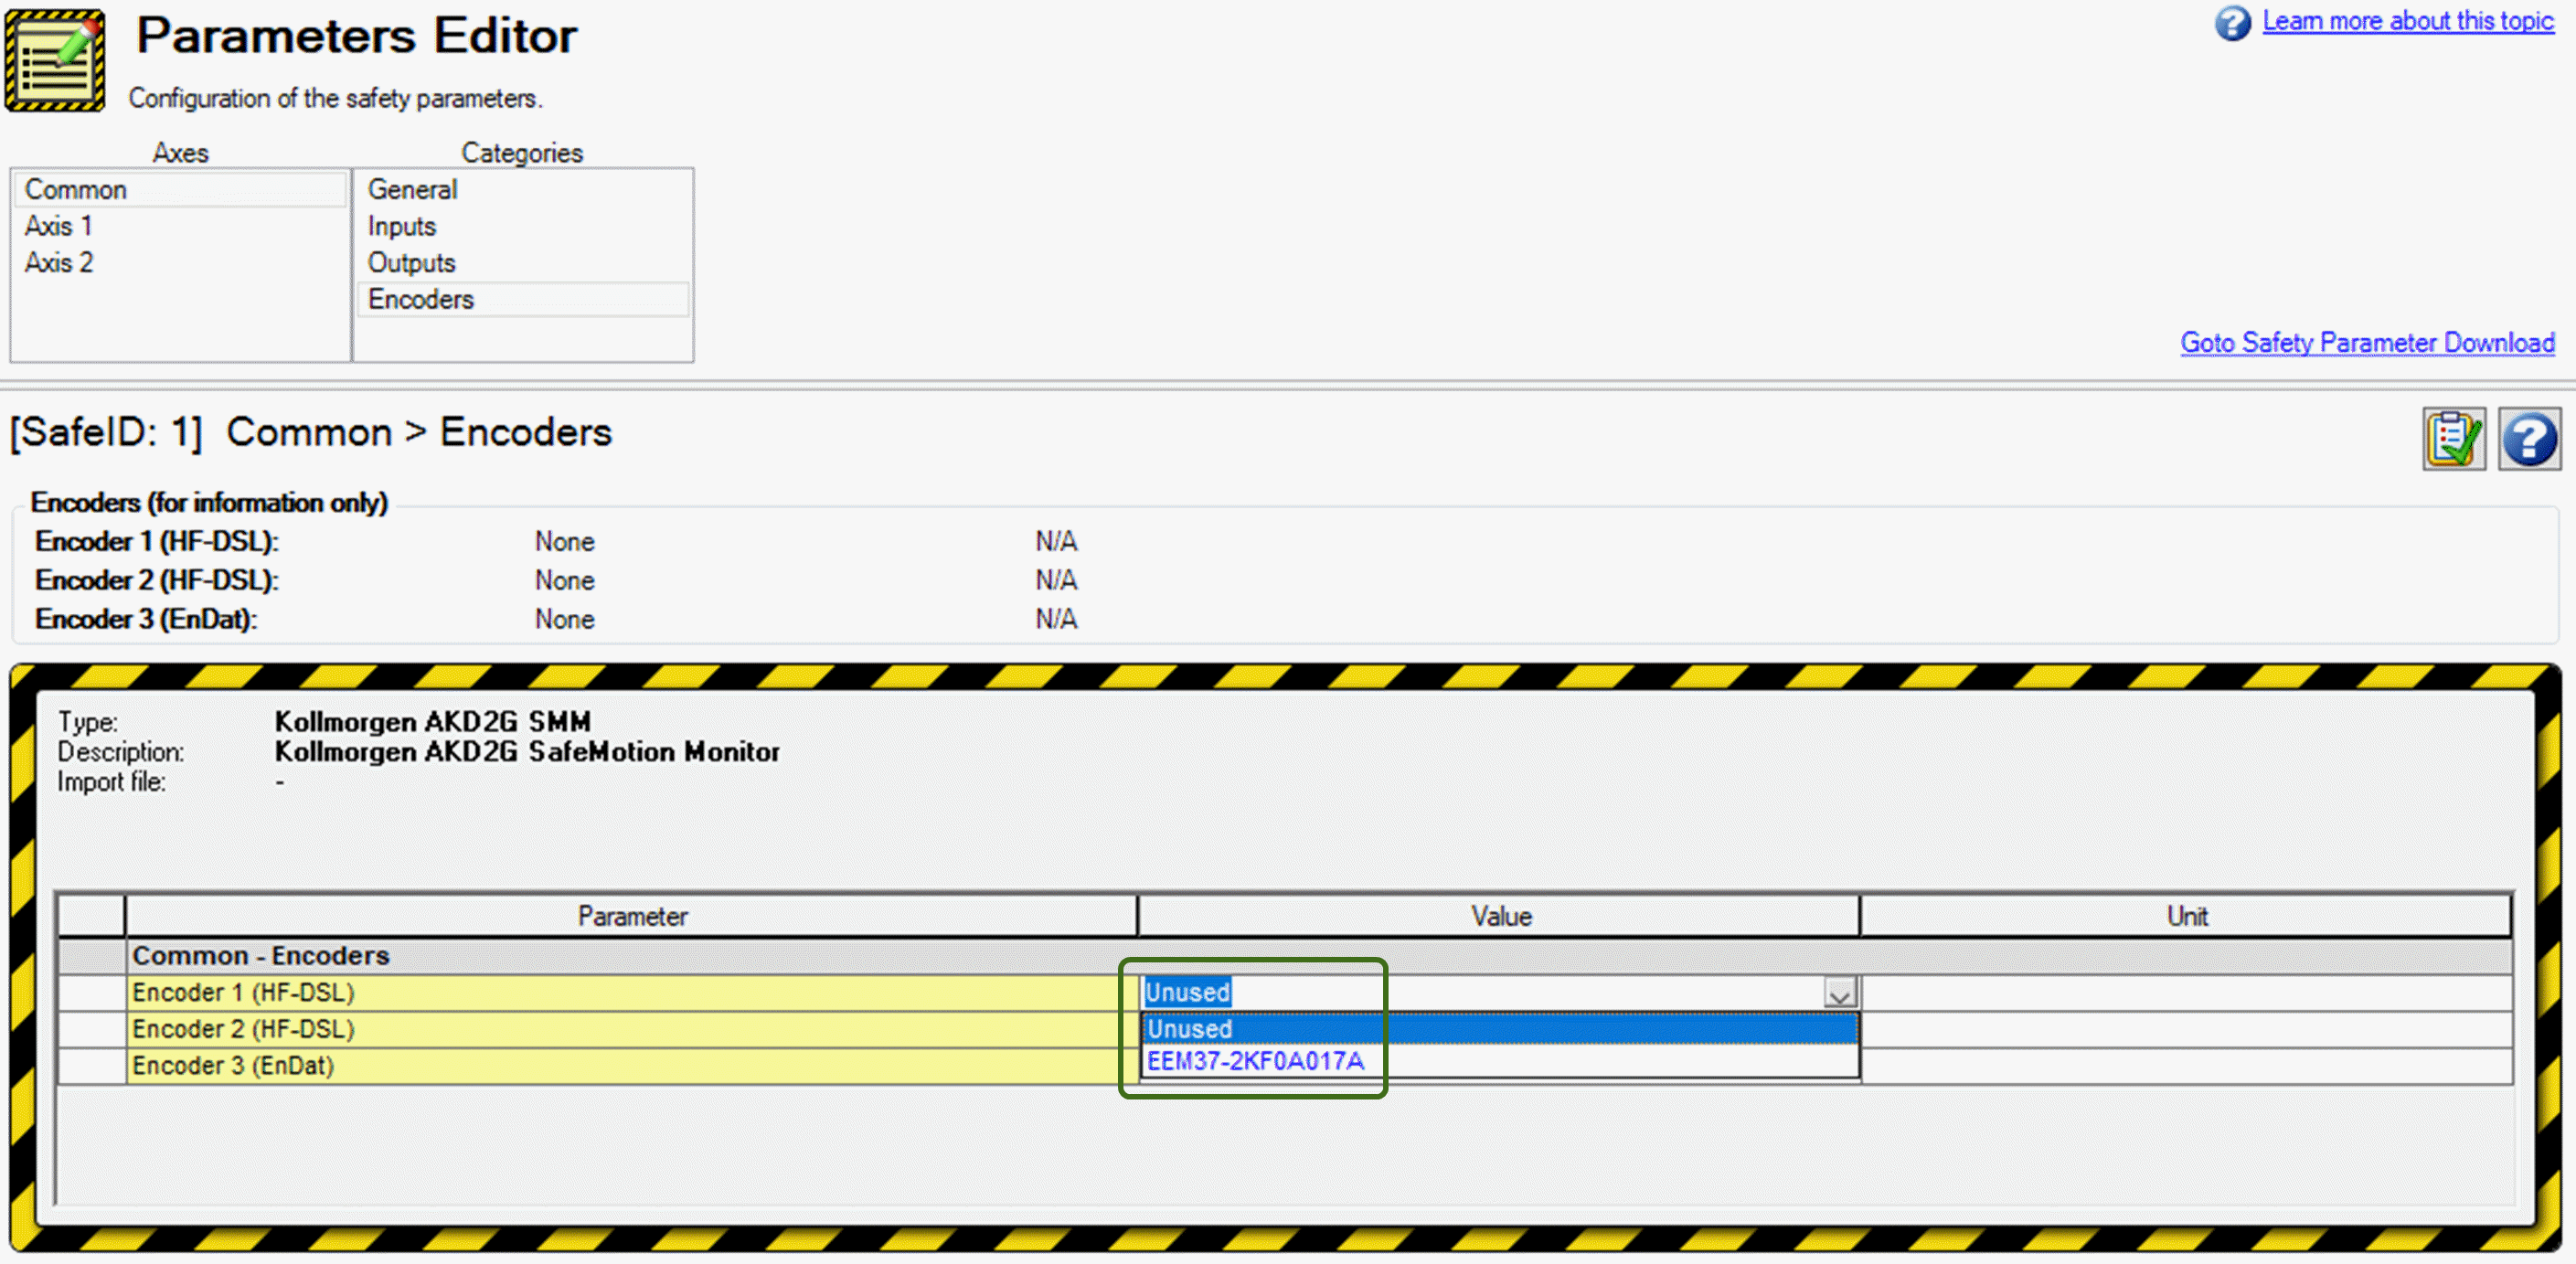The image size is (2576, 1264).
Task: Click the Kollmorgen AKD2G SMM type value
Action: click(433, 721)
